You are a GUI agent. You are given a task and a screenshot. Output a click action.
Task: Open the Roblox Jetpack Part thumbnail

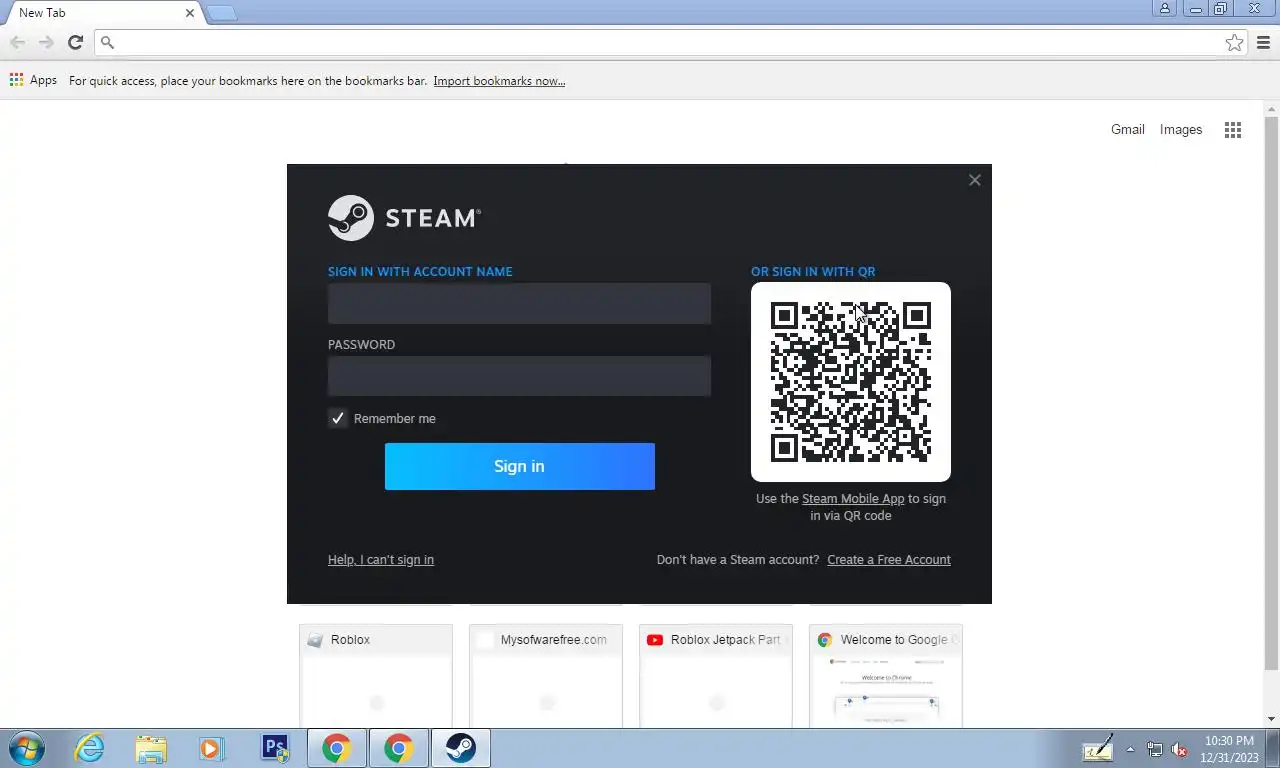click(716, 675)
